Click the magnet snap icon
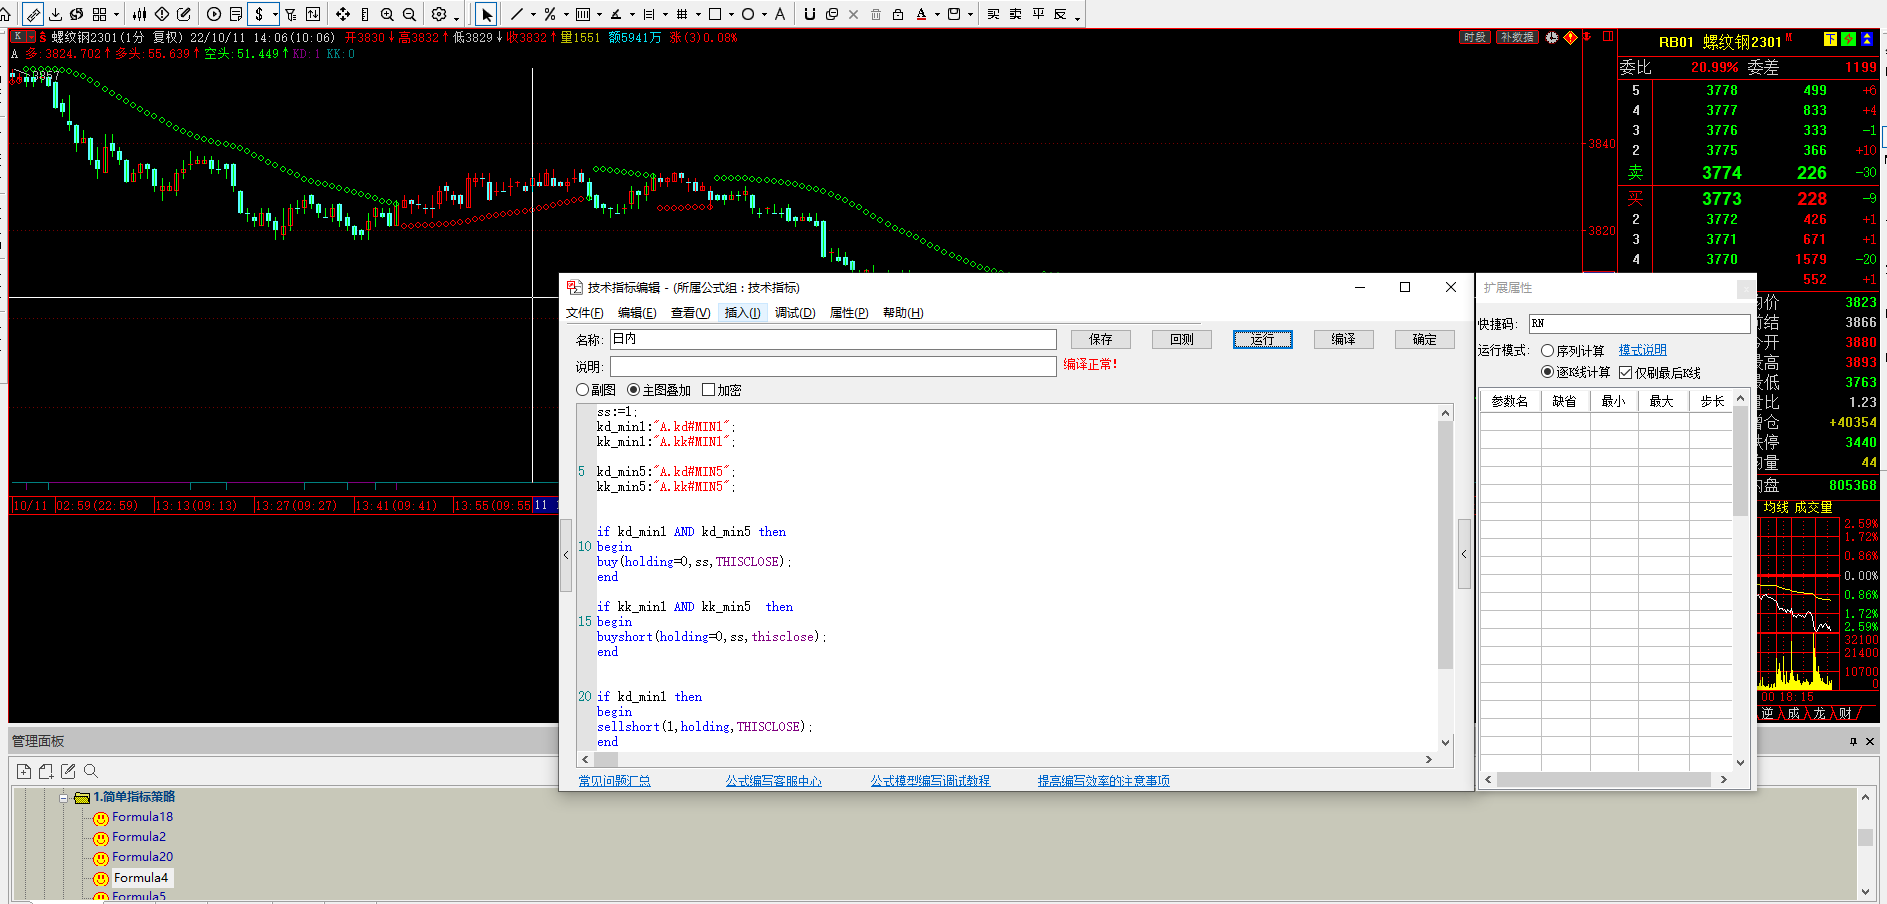 (x=810, y=14)
